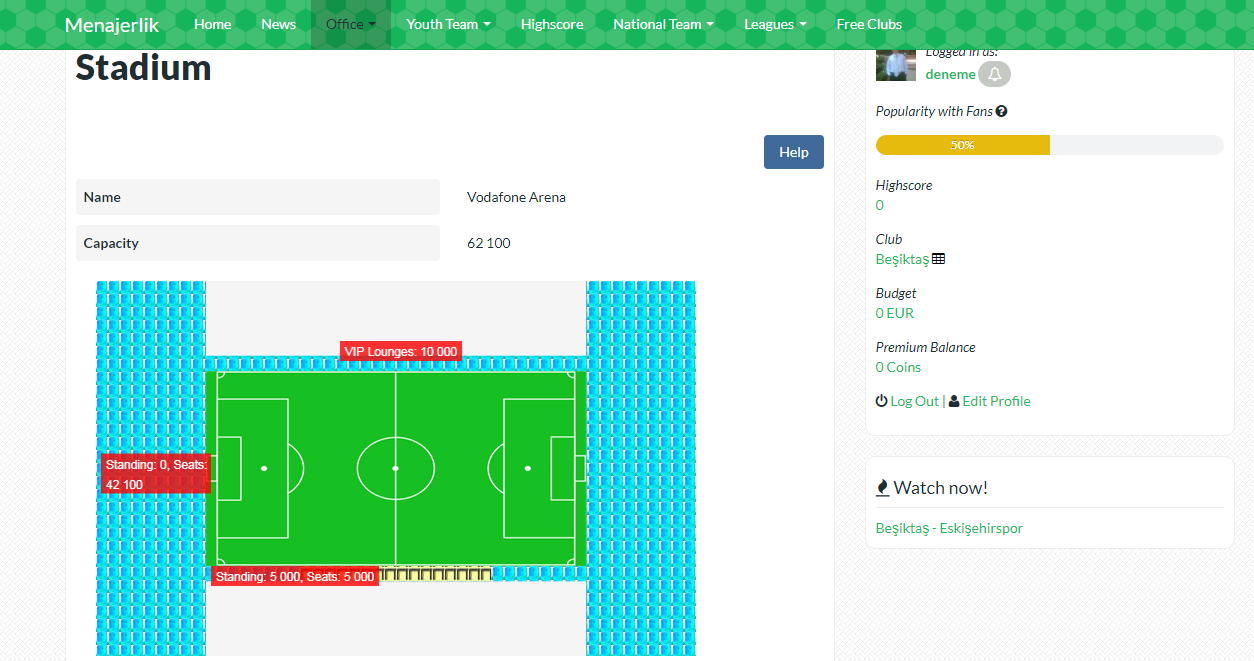Click the user profile avatar picture
This screenshot has width=1254, height=661.
895,65
